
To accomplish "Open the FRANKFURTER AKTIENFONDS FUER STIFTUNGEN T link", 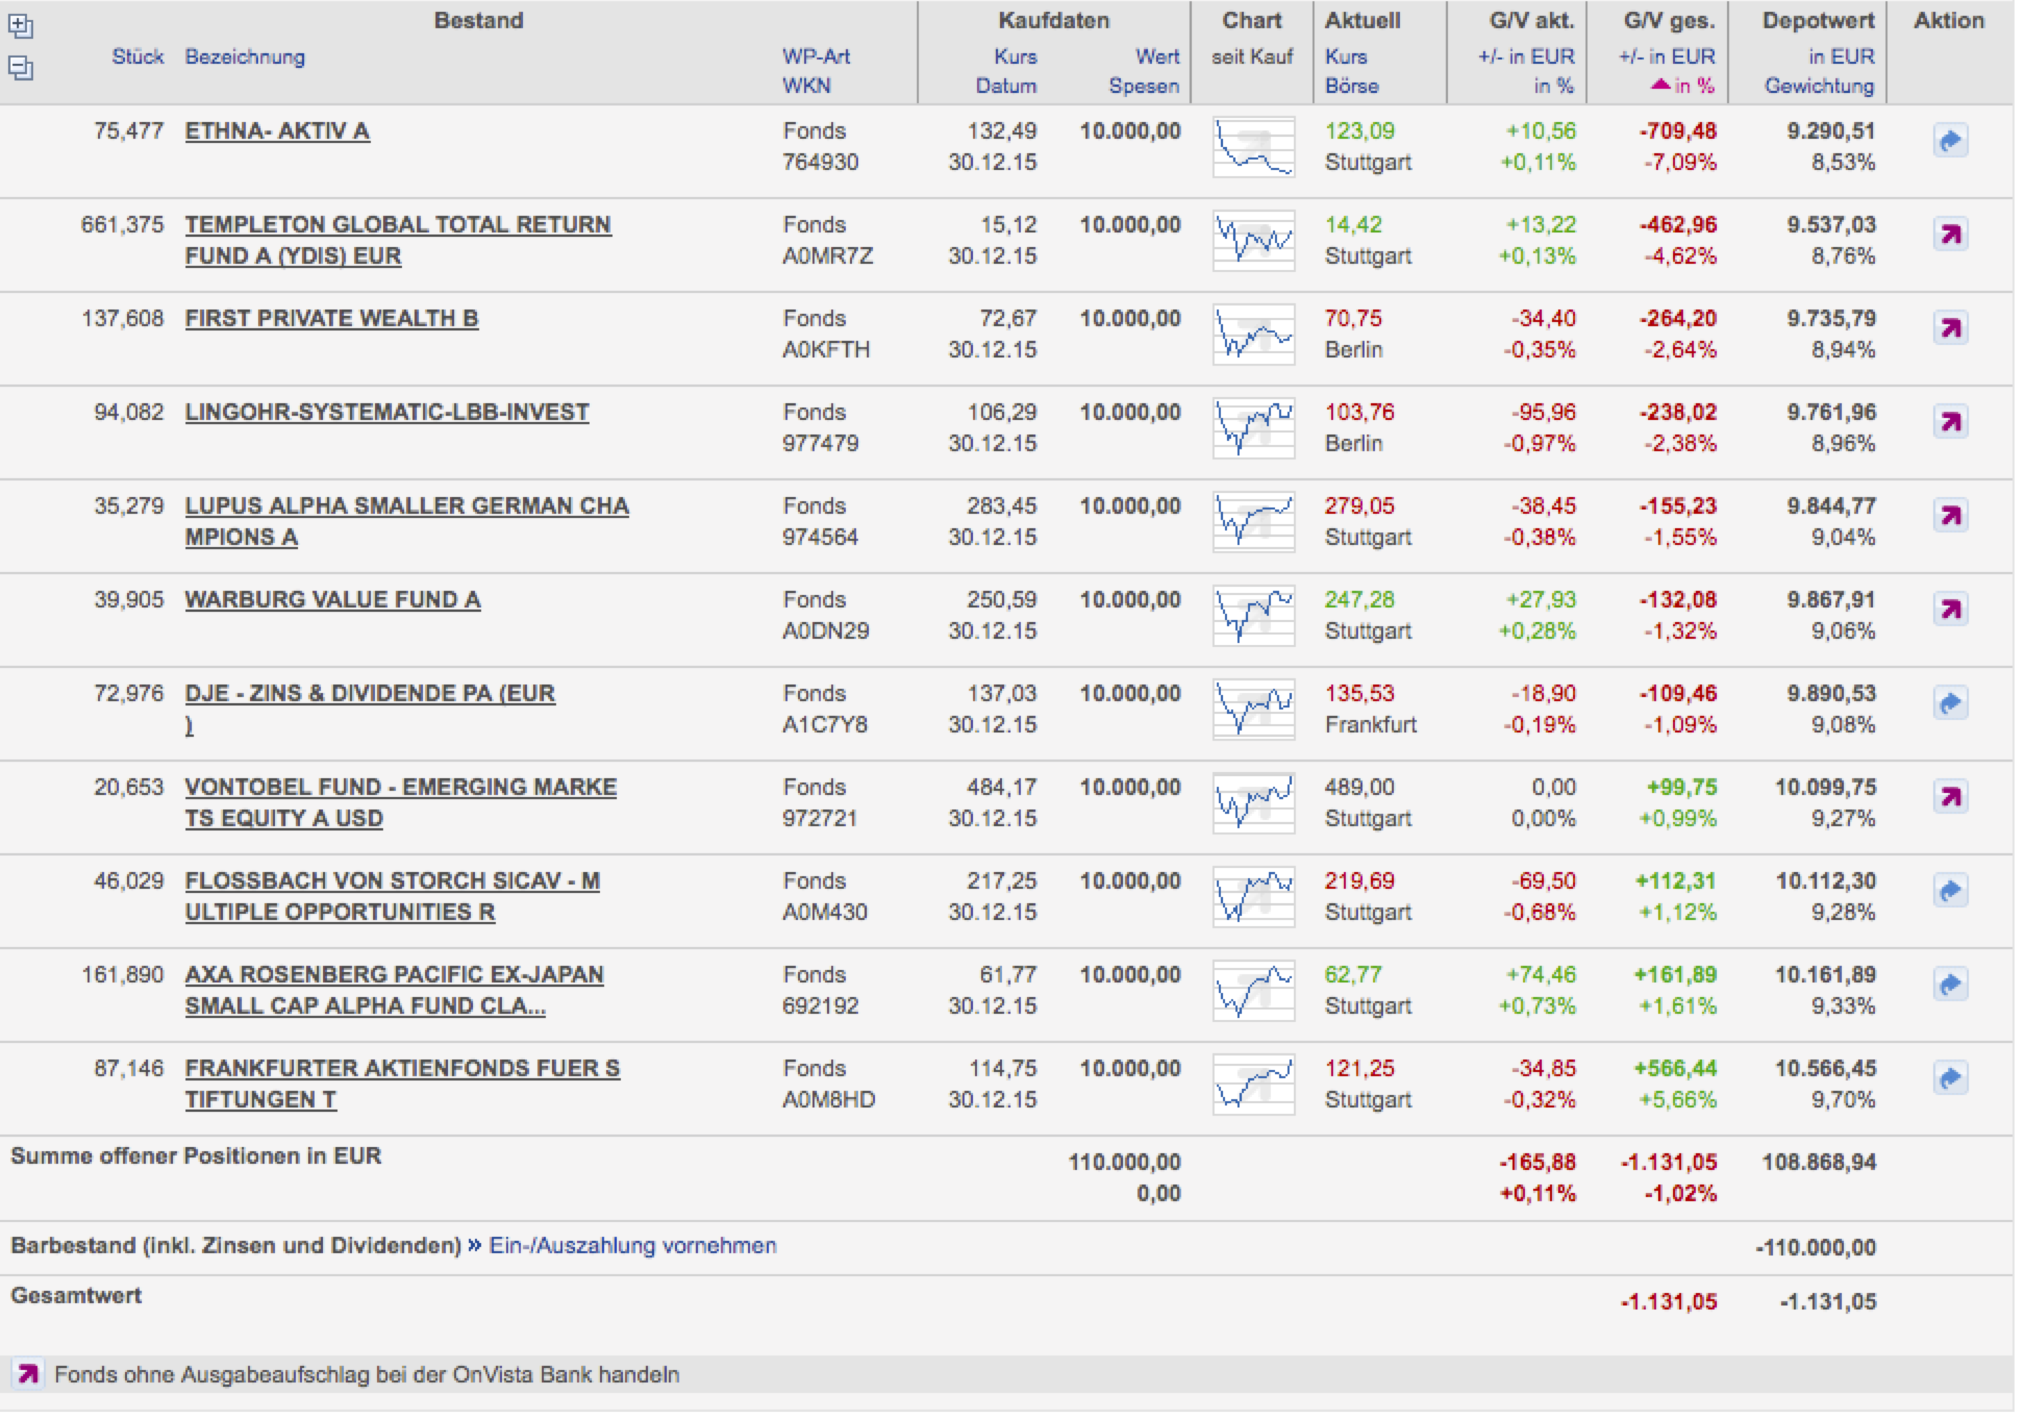I will [x=402, y=1069].
